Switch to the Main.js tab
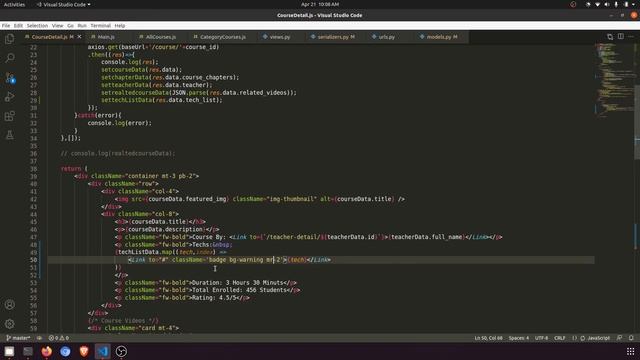Viewport: 640px width, 360px height. (x=106, y=37)
